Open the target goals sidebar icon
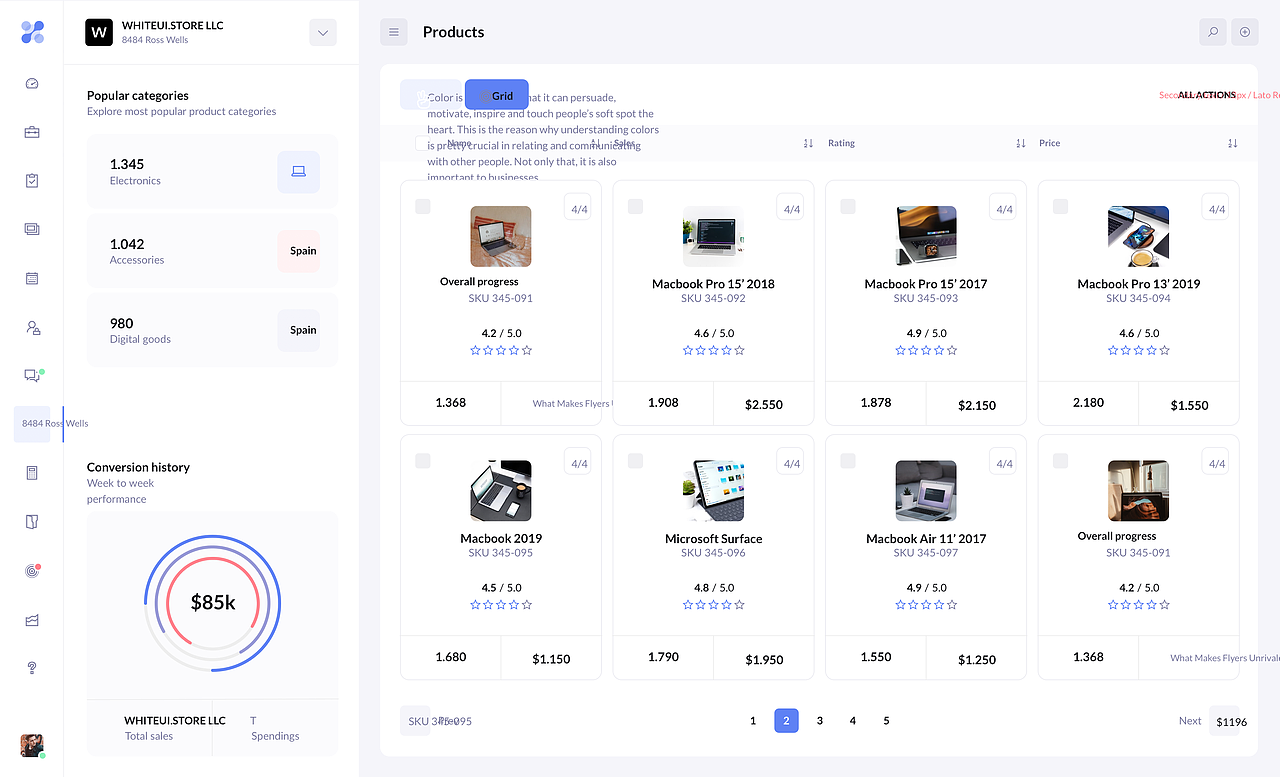Image resolution: width=1280 pixels, height=777 pixels. 32,571
